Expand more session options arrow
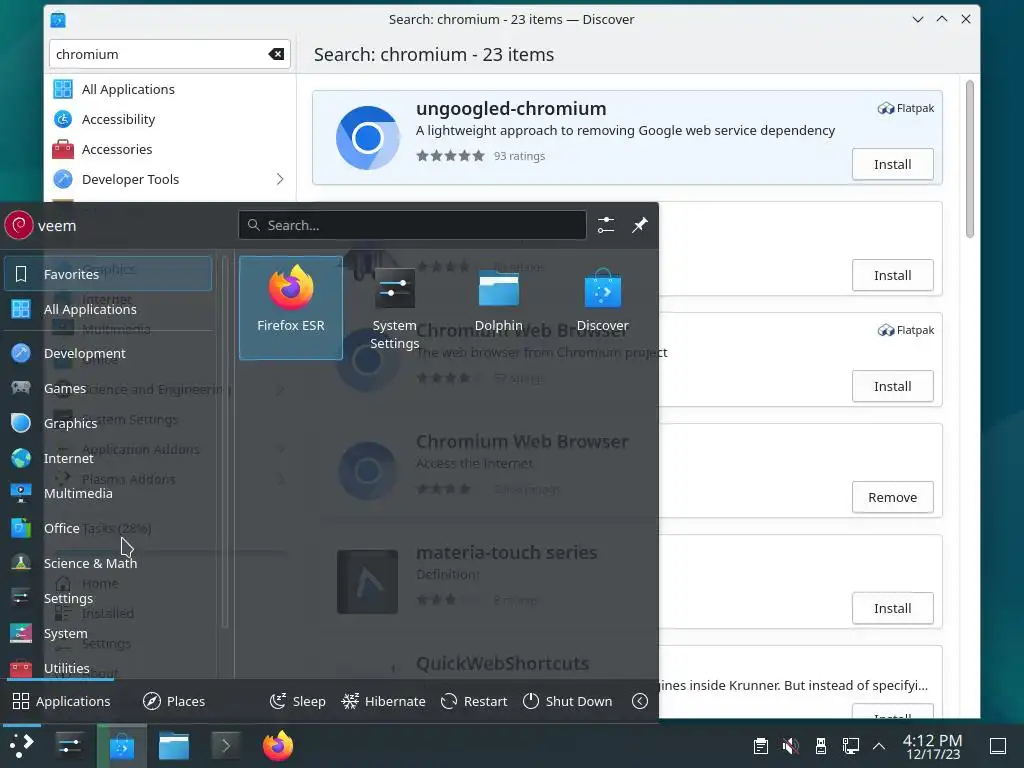This screenshot has width=1024, height=768. pyautogui.click(x=640, y=701)
